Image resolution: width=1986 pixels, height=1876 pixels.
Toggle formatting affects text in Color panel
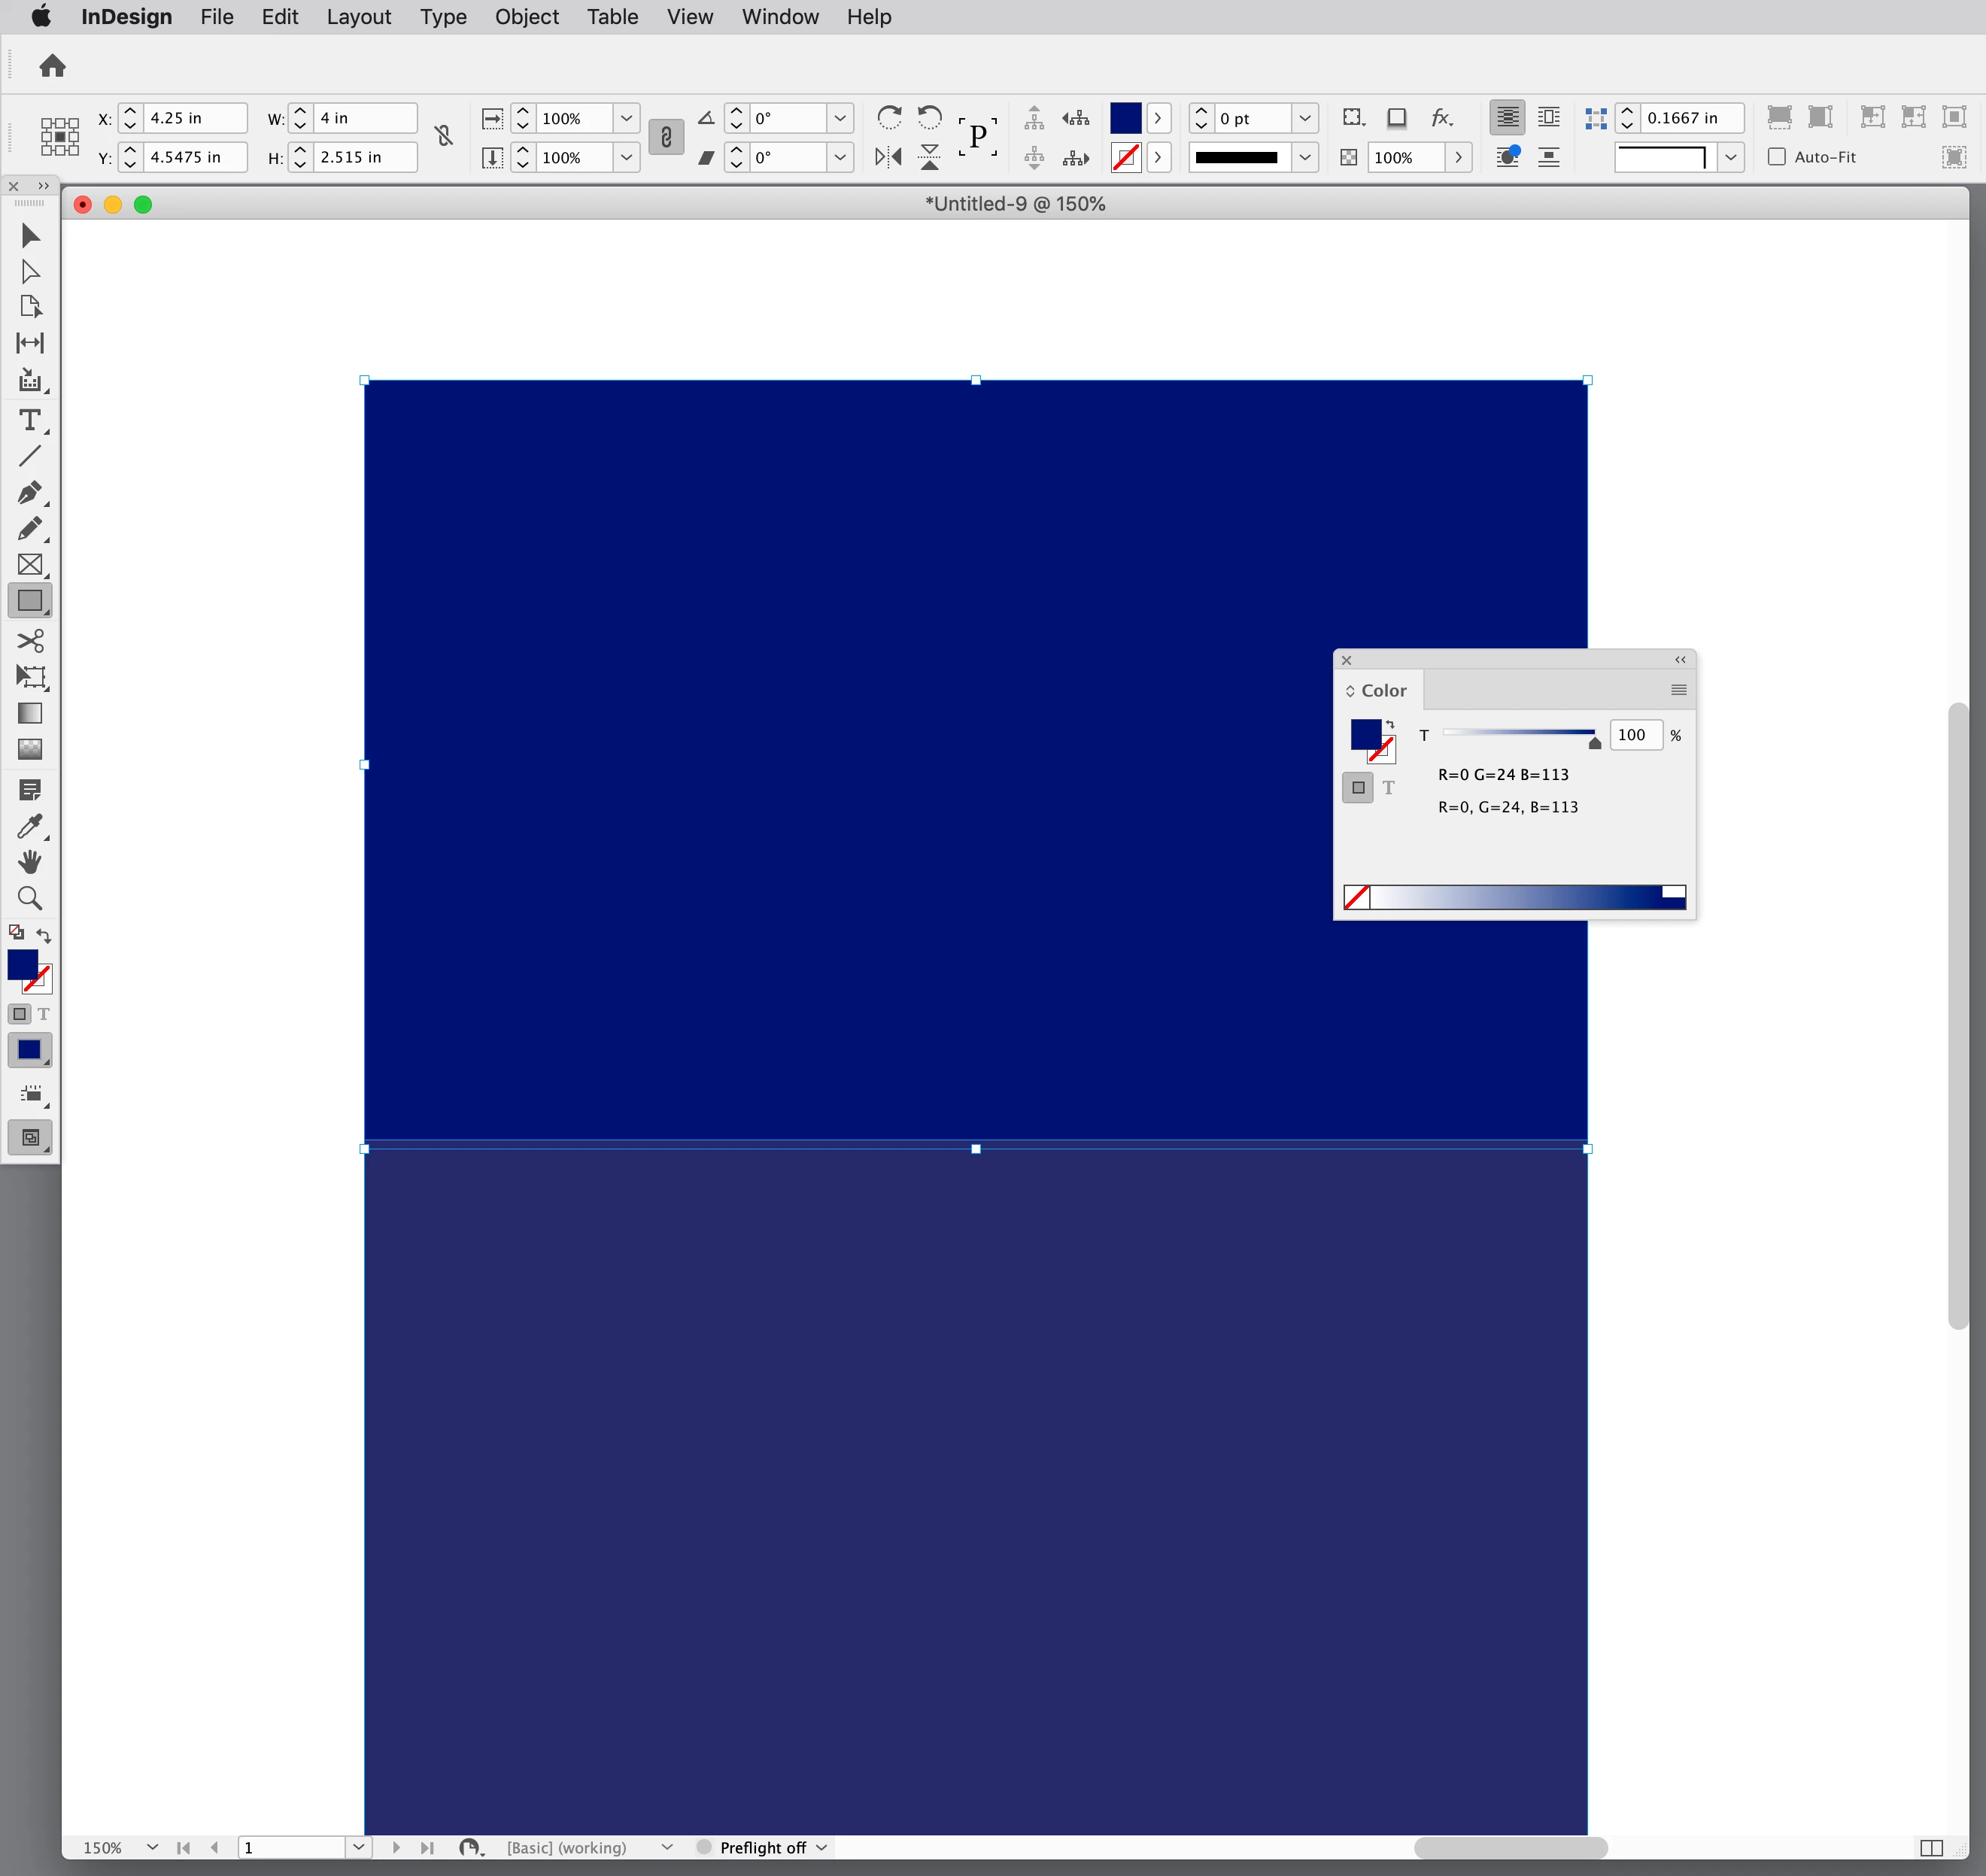tap(1388, 788)
